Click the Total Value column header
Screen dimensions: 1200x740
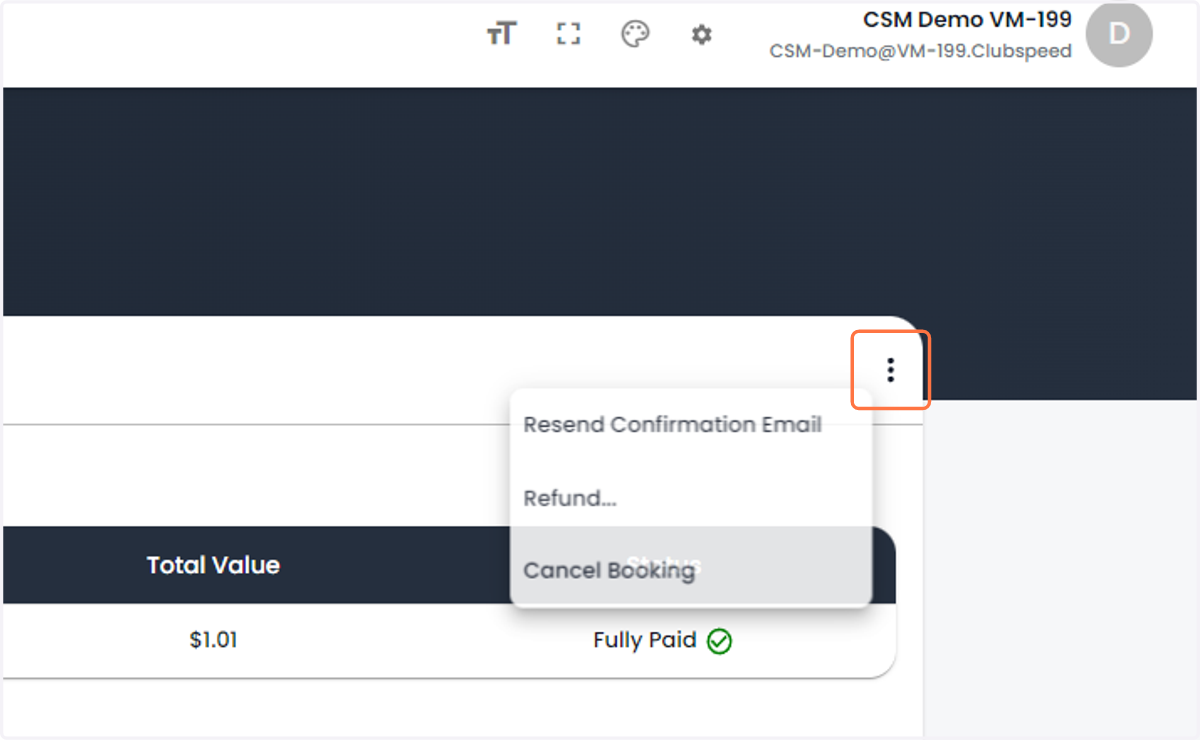(x=213, y=565)
